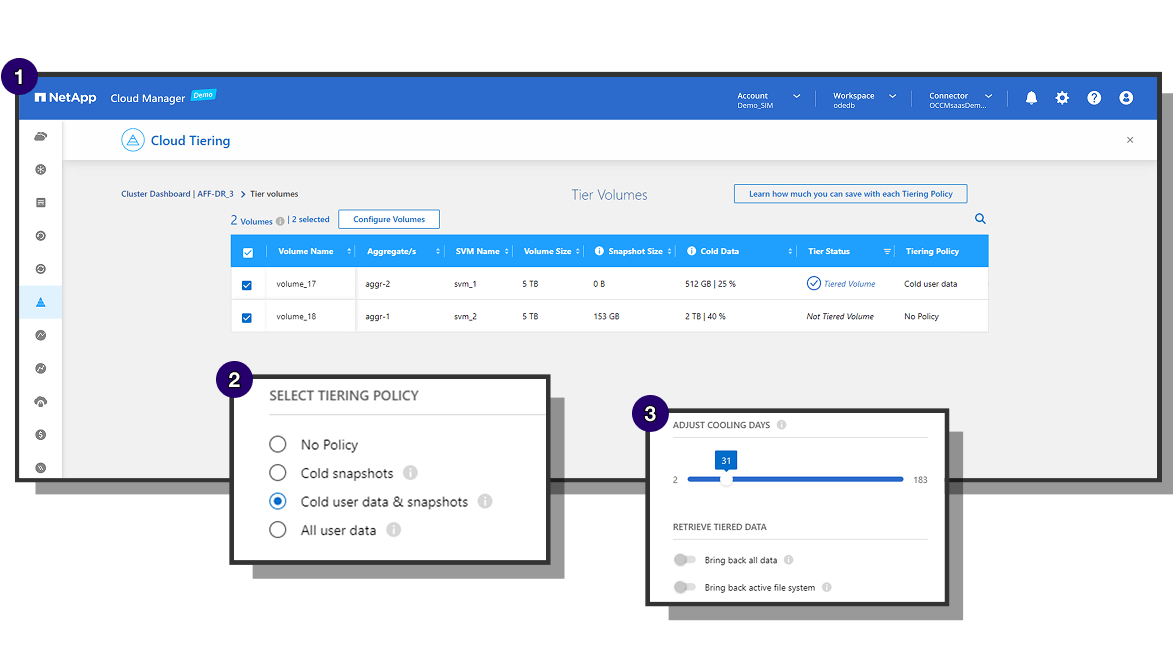
Task: Uncheck the volume_17 row checkbox
Action: point(247,285)
